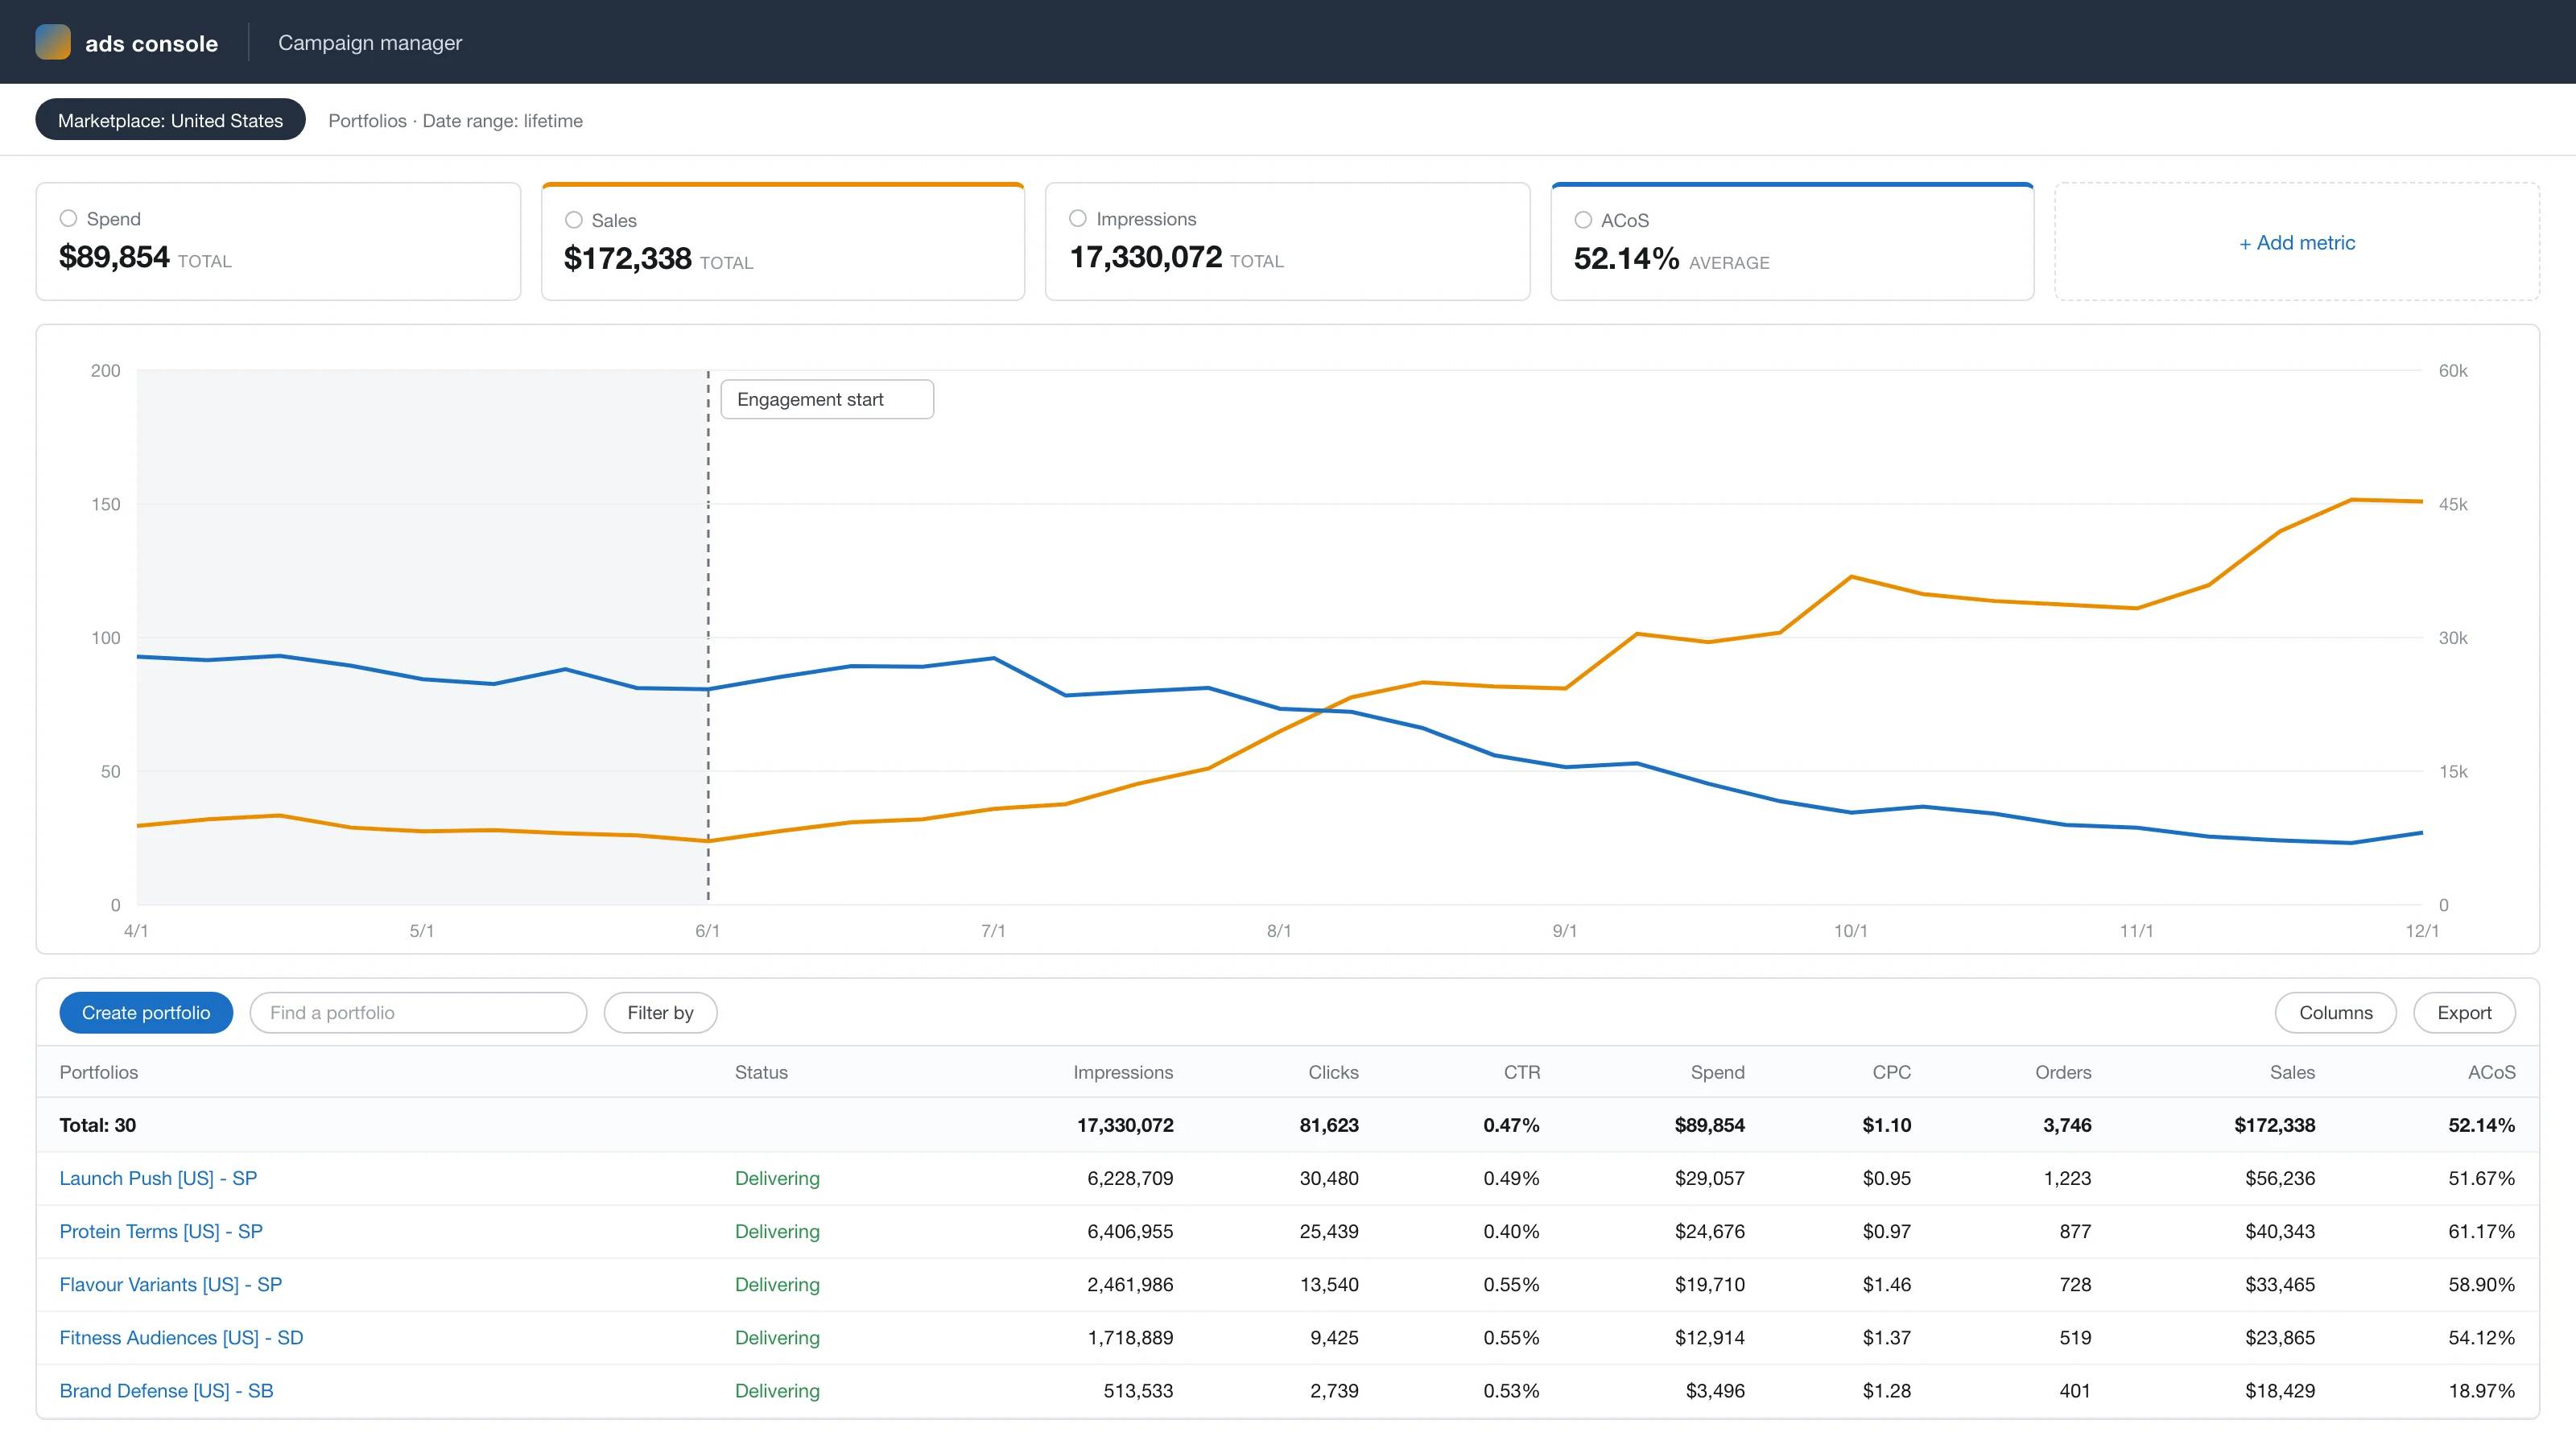Sort by the Clicks column header
Image resolution: width=2576 pixels, height=1449 pixels.
click(1333, 1072)
